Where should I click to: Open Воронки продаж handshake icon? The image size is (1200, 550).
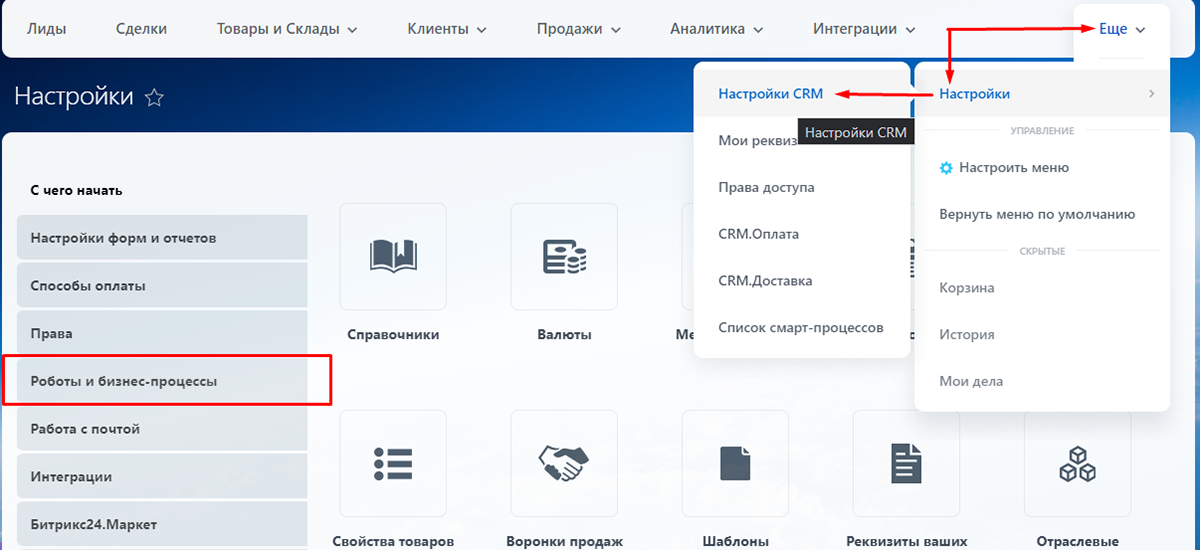pos(564,463)
